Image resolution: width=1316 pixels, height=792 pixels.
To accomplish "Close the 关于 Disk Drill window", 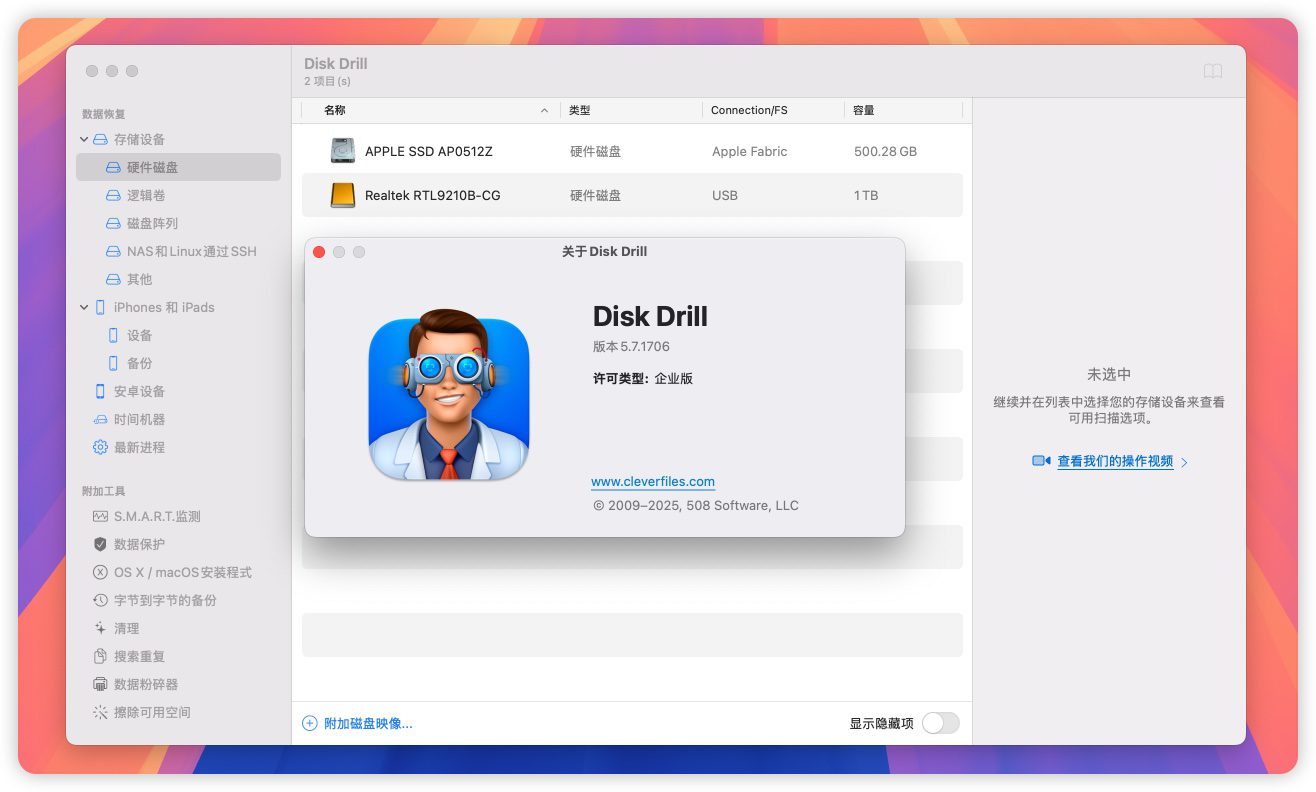I will click(319, 252).
